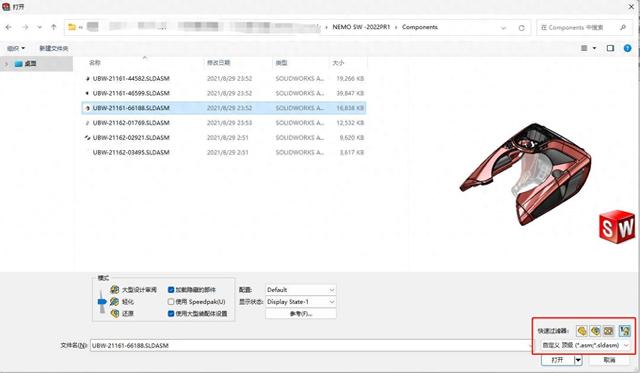Click the 新建文件夹 button
640x373 pixels.
(53, 48)
